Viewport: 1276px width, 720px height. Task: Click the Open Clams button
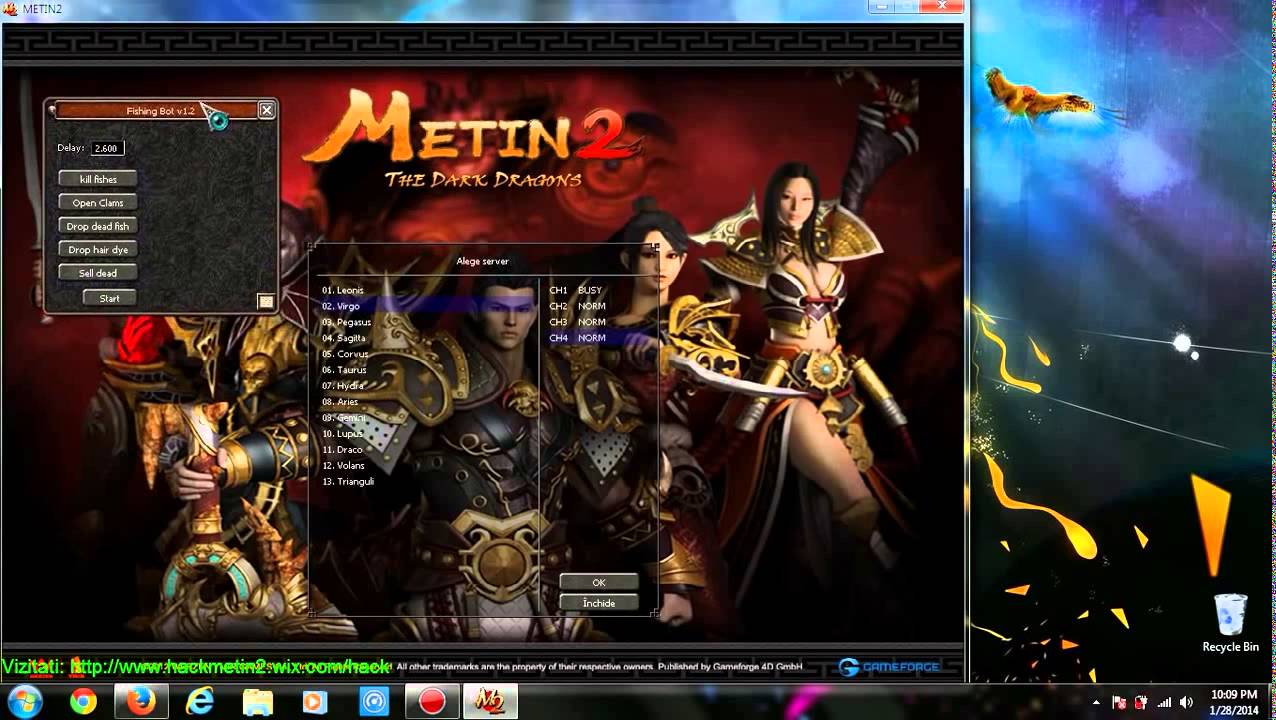pos(98,203)
